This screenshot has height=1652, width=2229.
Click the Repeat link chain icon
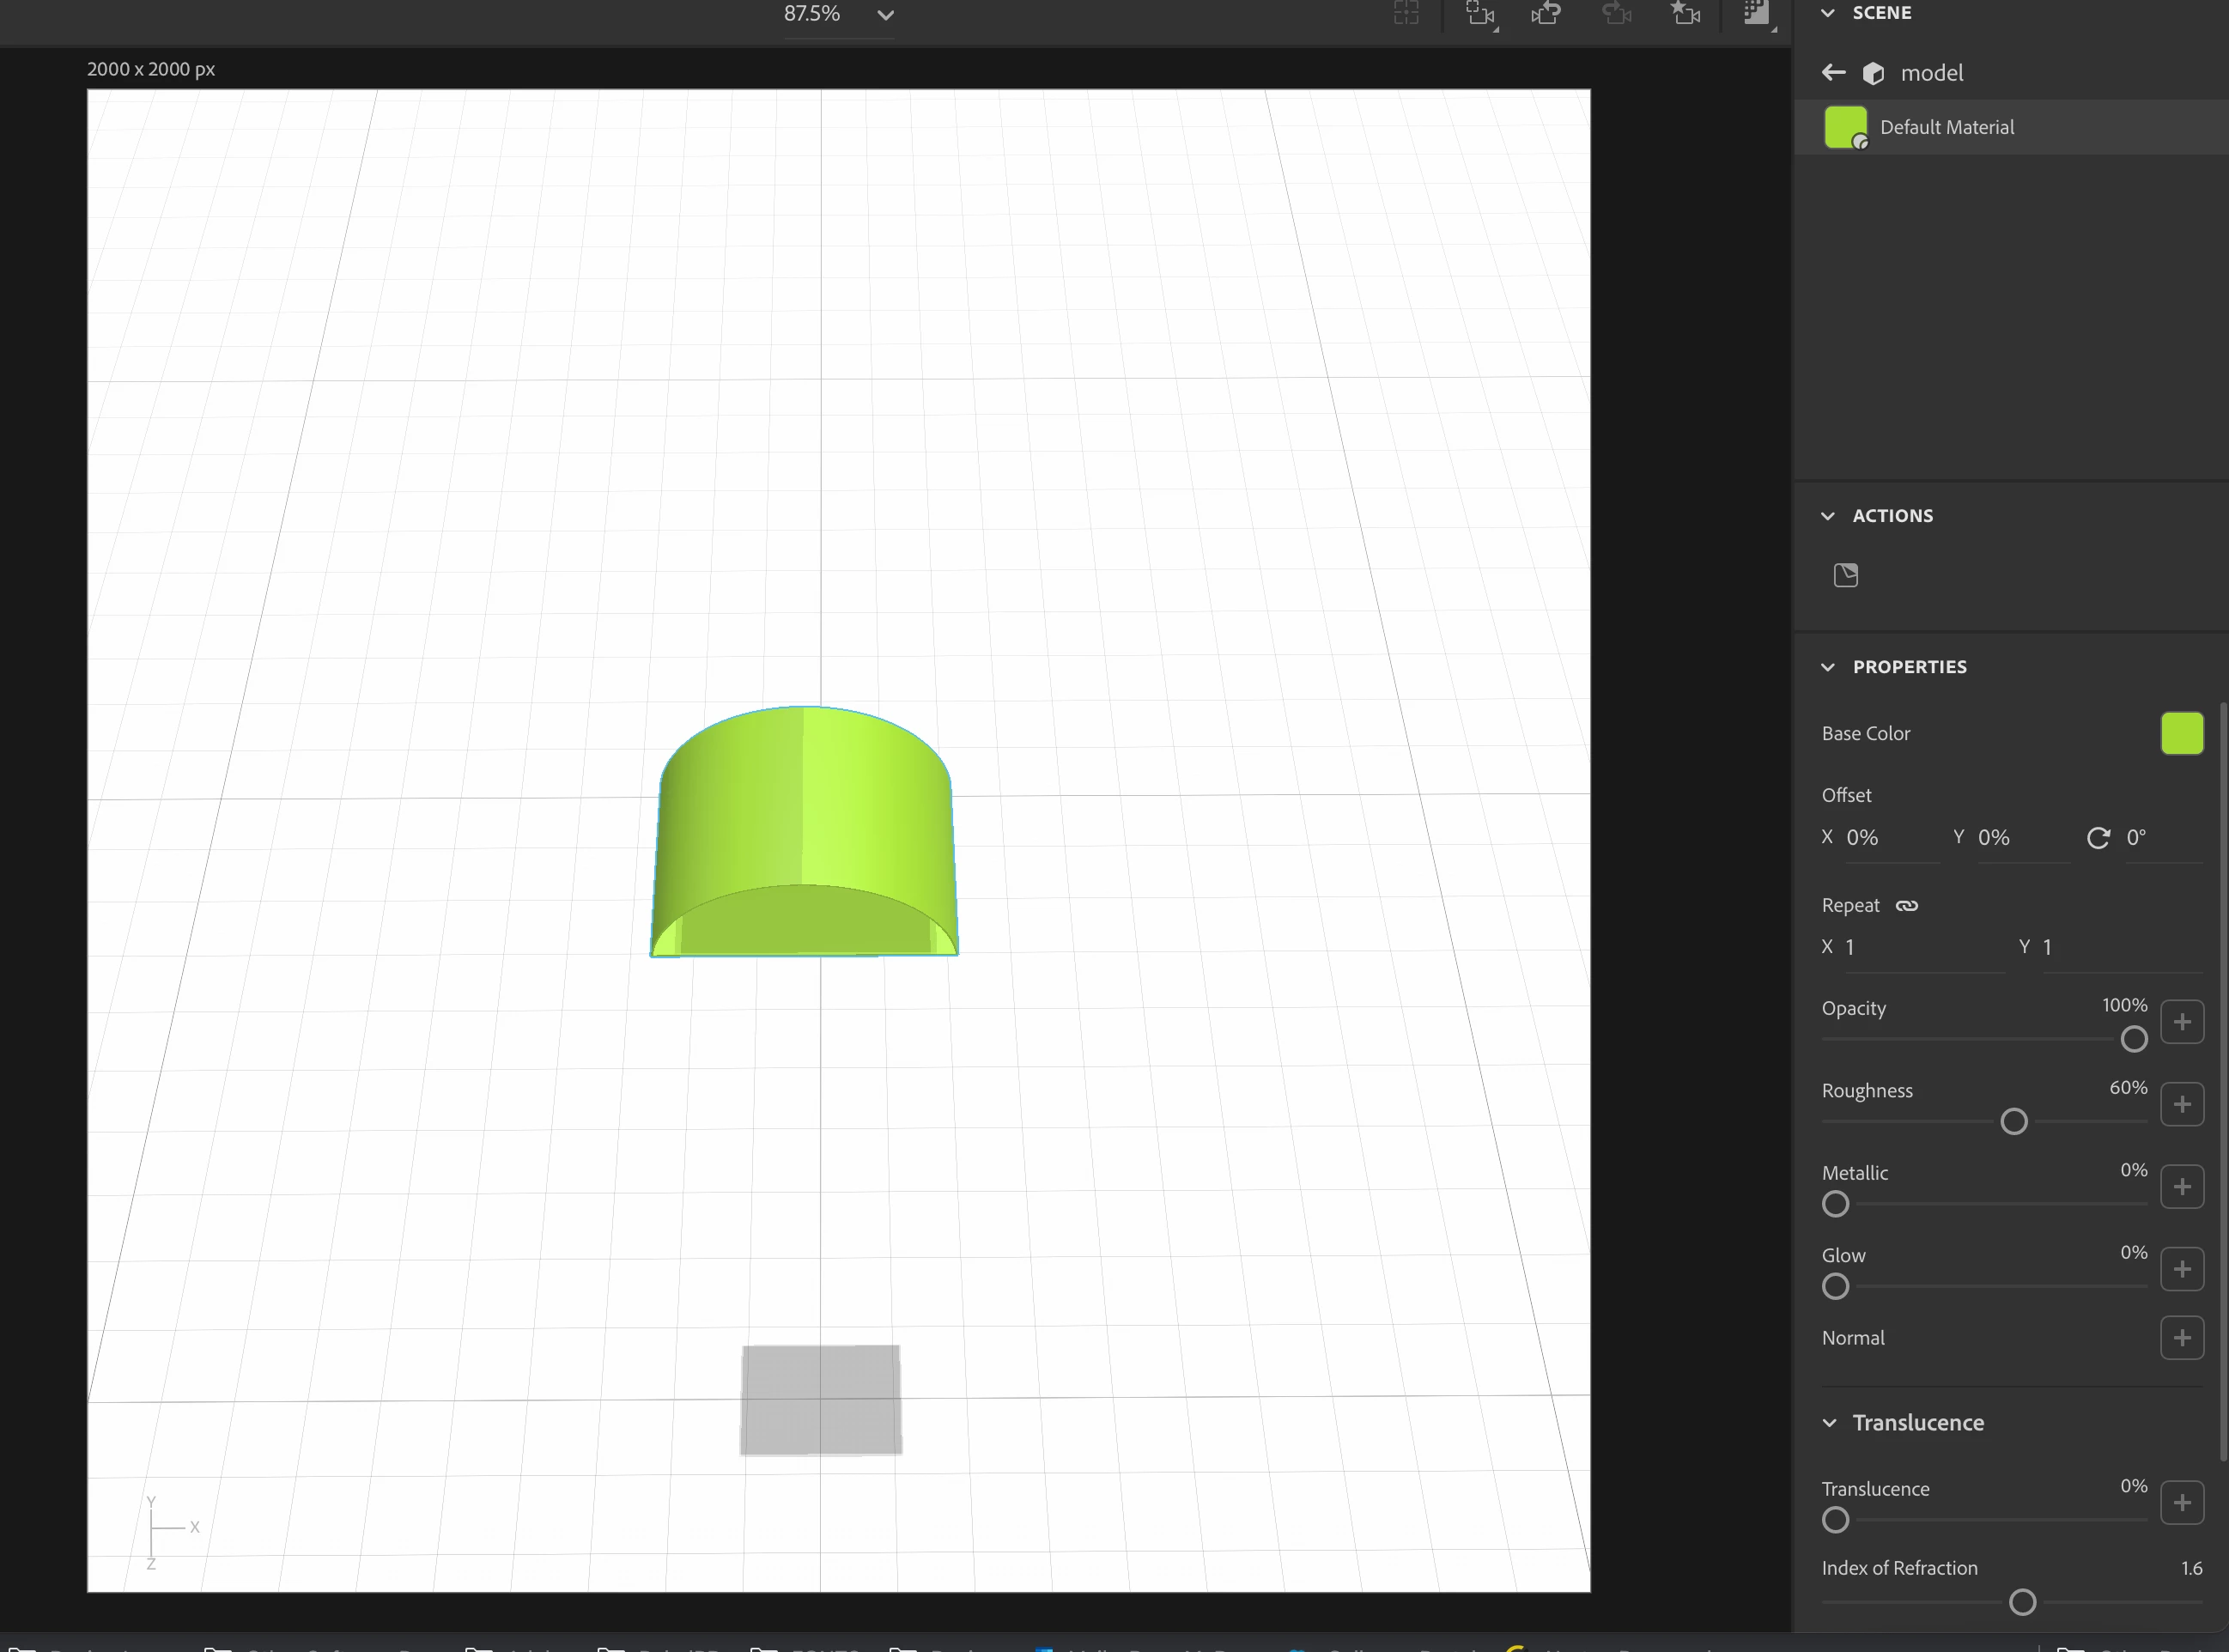1907,906
